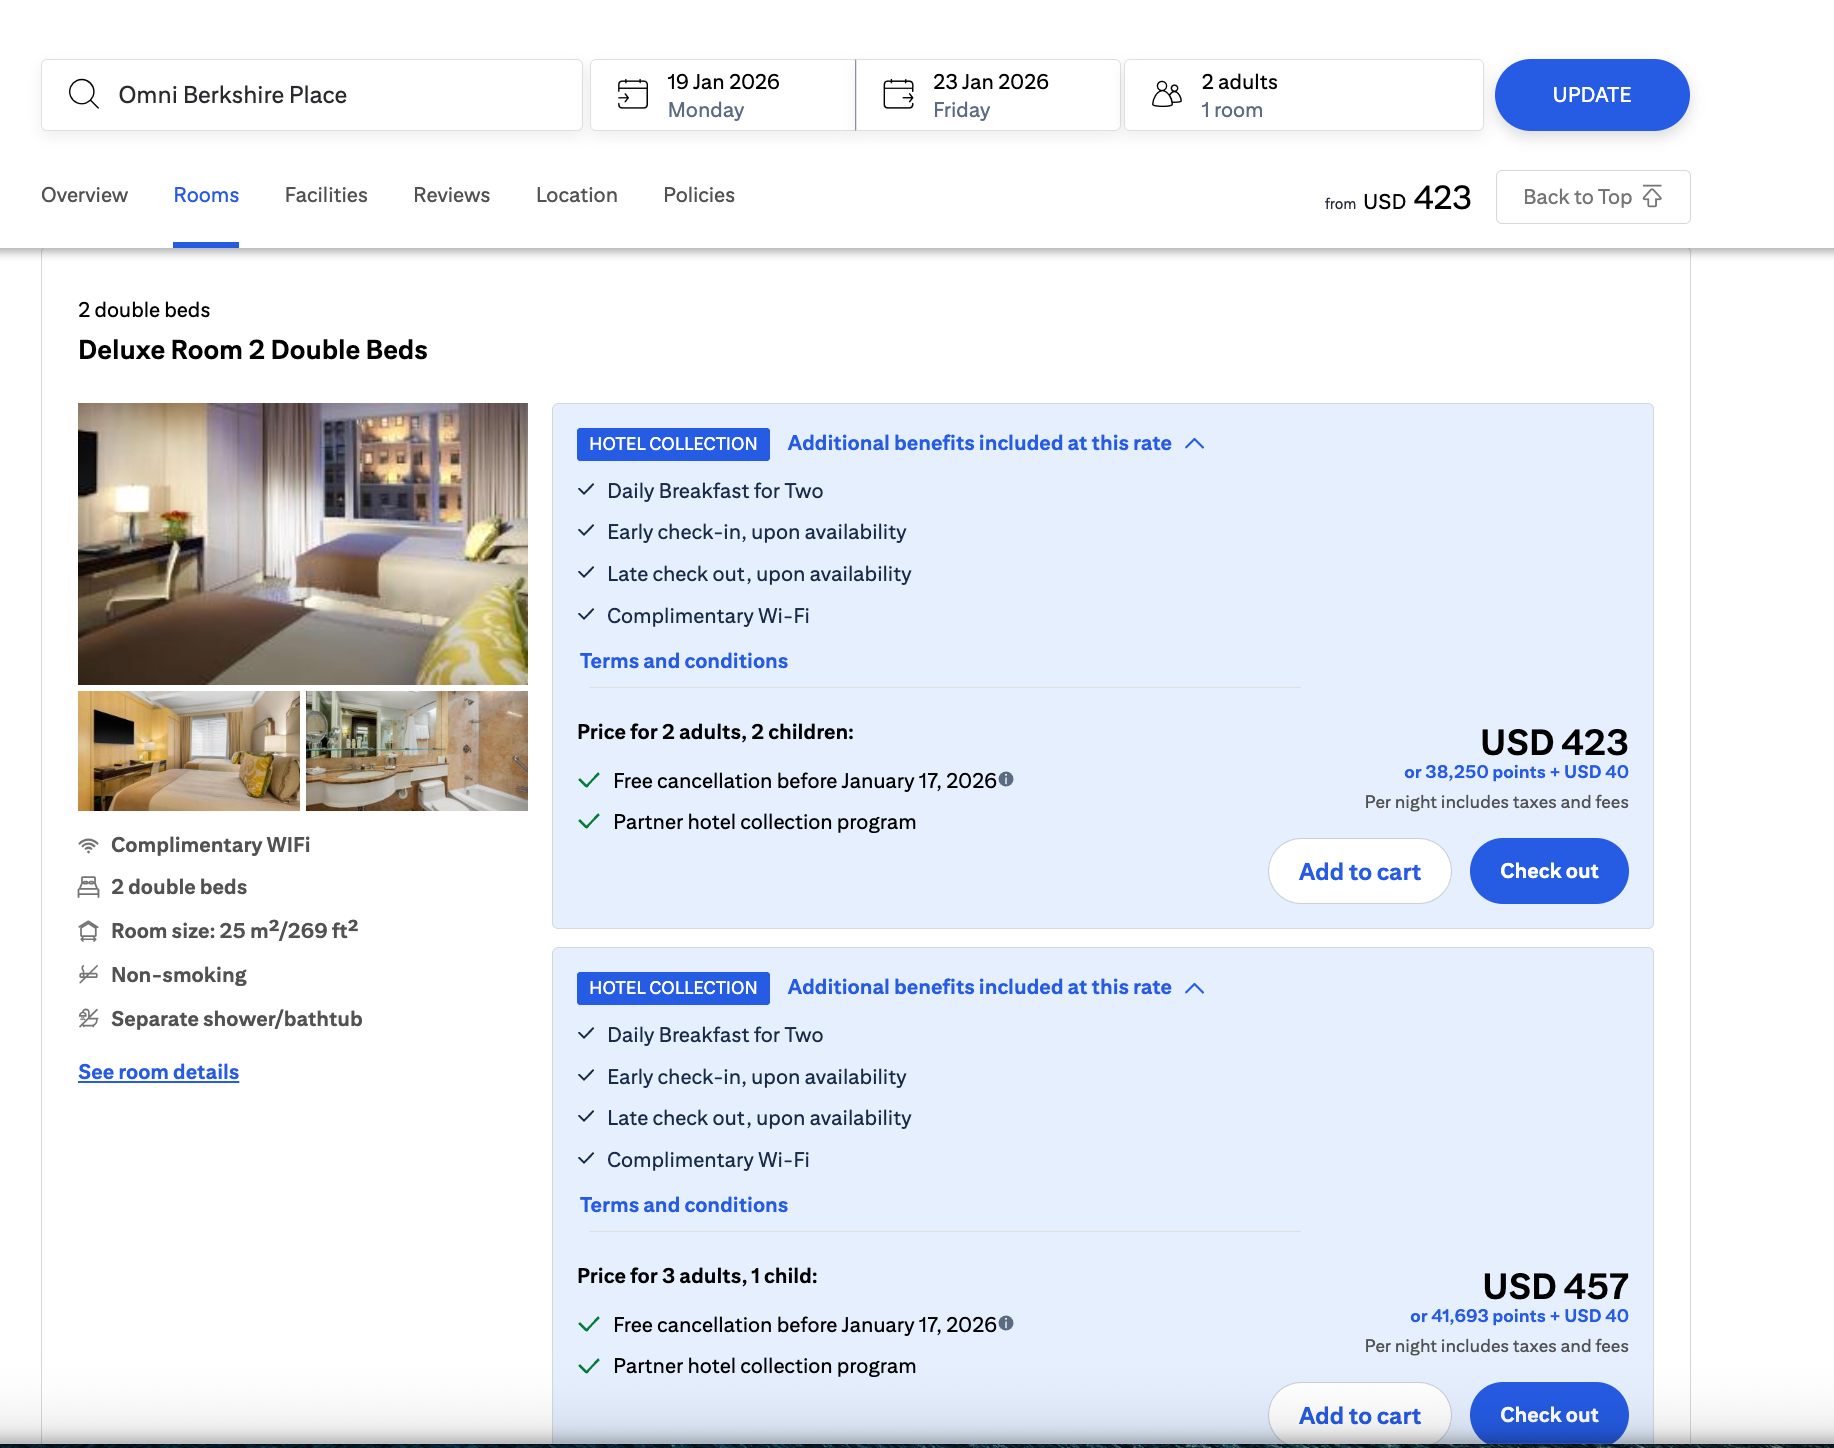Collapse benefits chevron on USD 457 rate
This screenshot has height=1448, width=1834.
coord(1194,988)
